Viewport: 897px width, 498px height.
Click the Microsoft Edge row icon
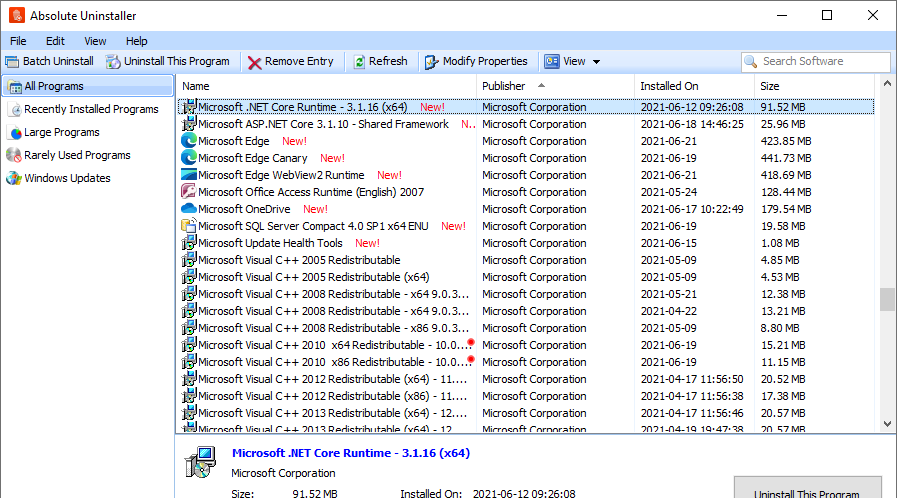click(189, 141)
